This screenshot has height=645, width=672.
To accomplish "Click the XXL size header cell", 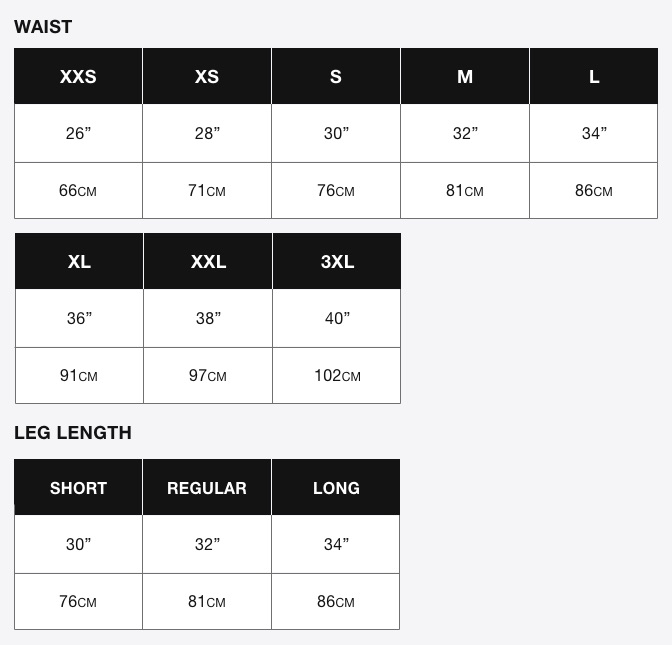I will click(x=208, y=261).
